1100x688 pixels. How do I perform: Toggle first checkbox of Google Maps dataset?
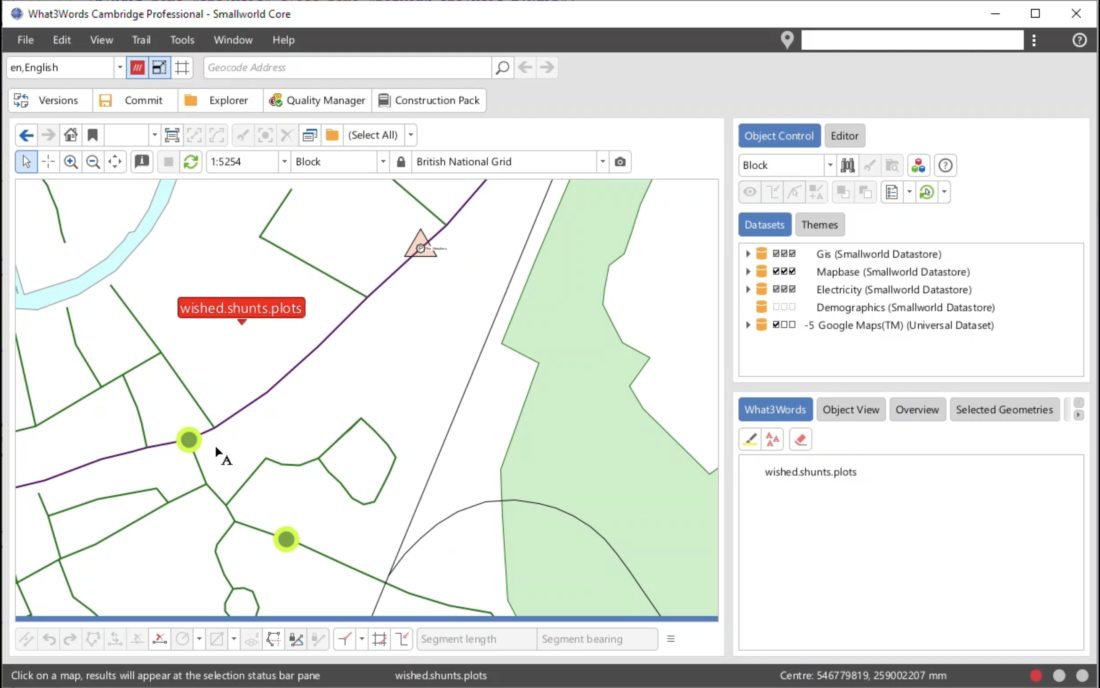tap(776, 325)
